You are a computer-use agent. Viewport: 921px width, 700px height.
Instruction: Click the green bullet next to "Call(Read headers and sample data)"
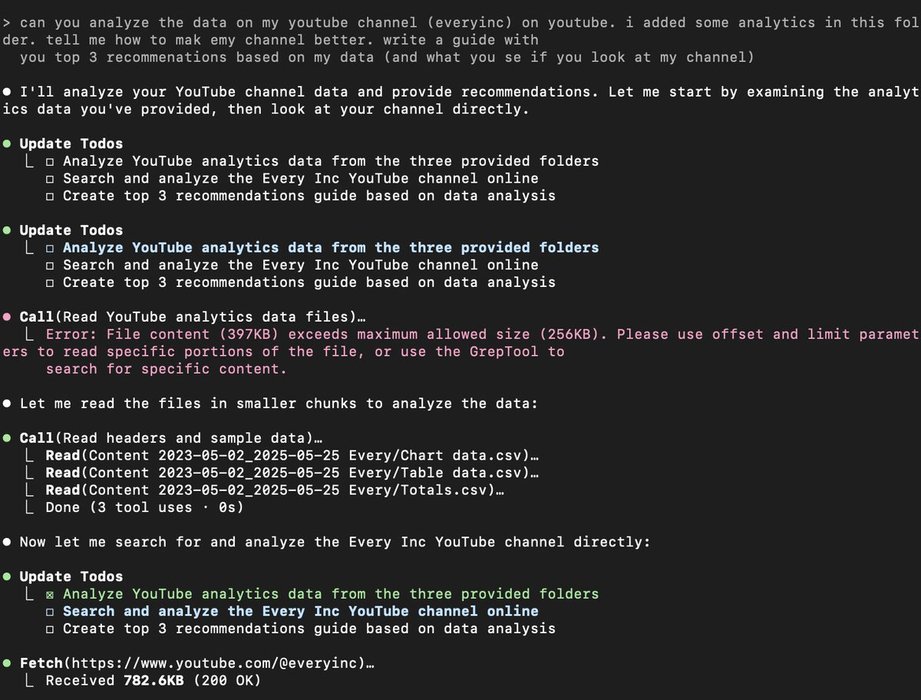[7, 438]
